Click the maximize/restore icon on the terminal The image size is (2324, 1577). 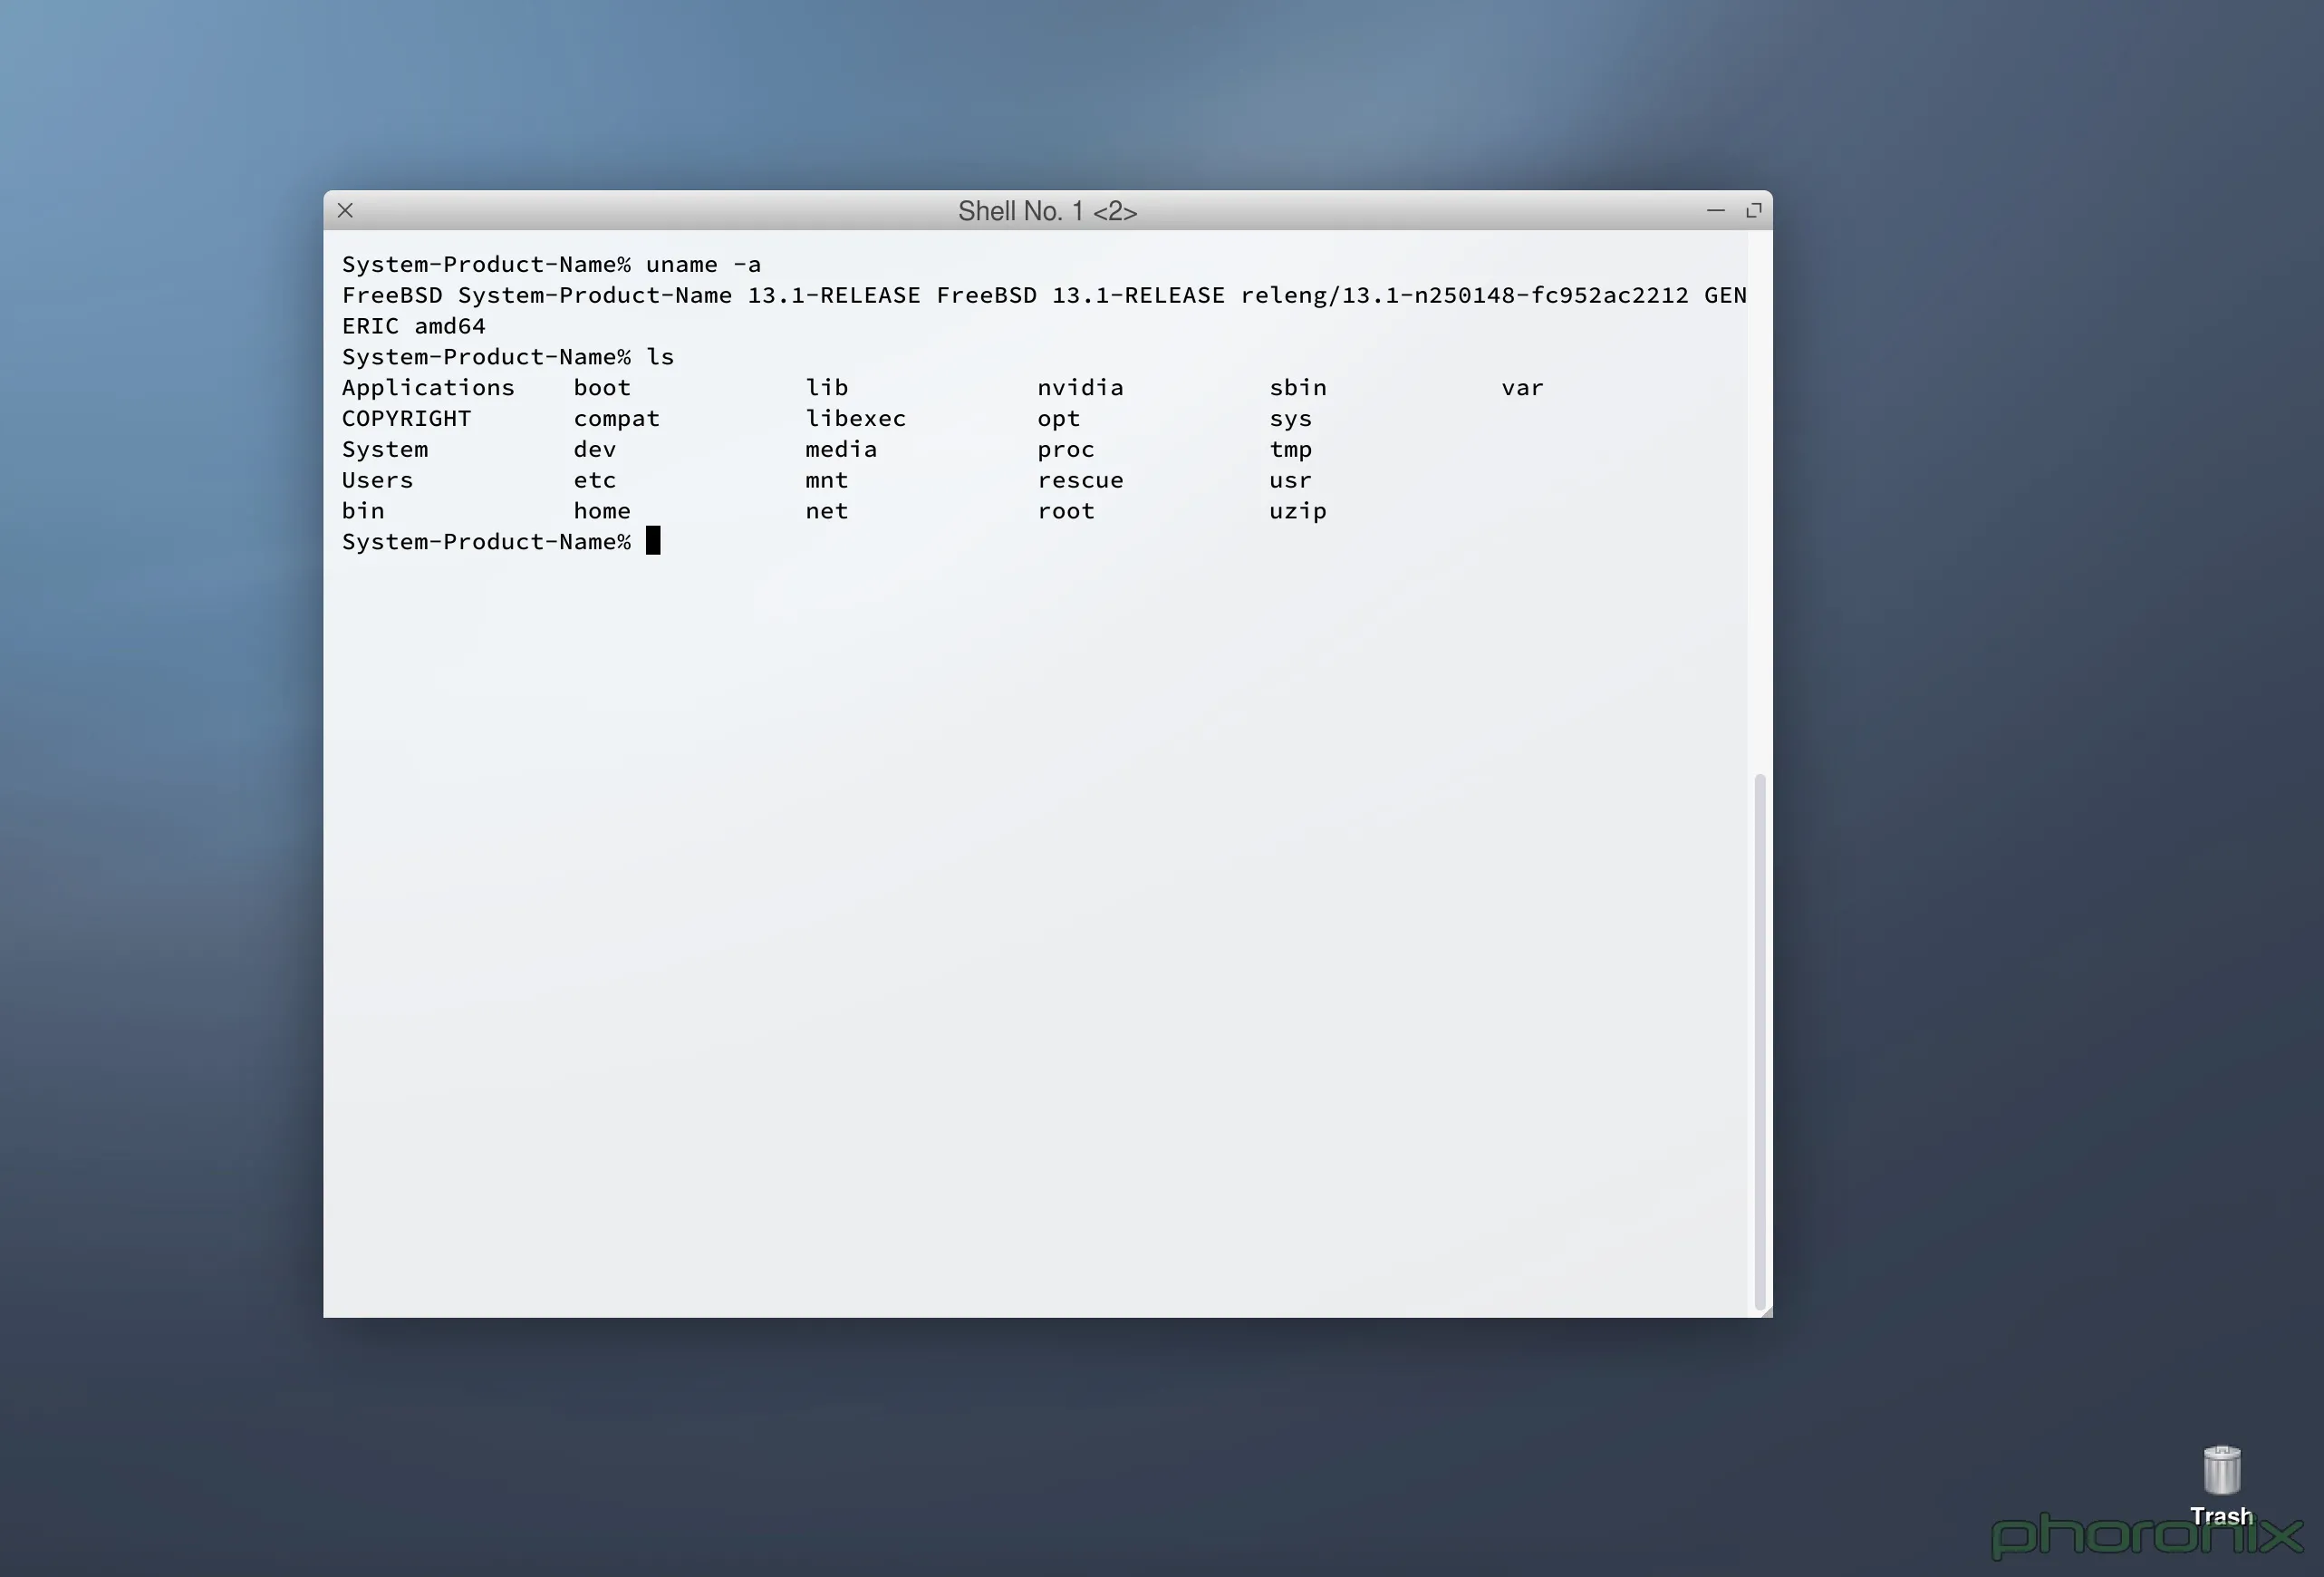click(x=1755, y=210)
